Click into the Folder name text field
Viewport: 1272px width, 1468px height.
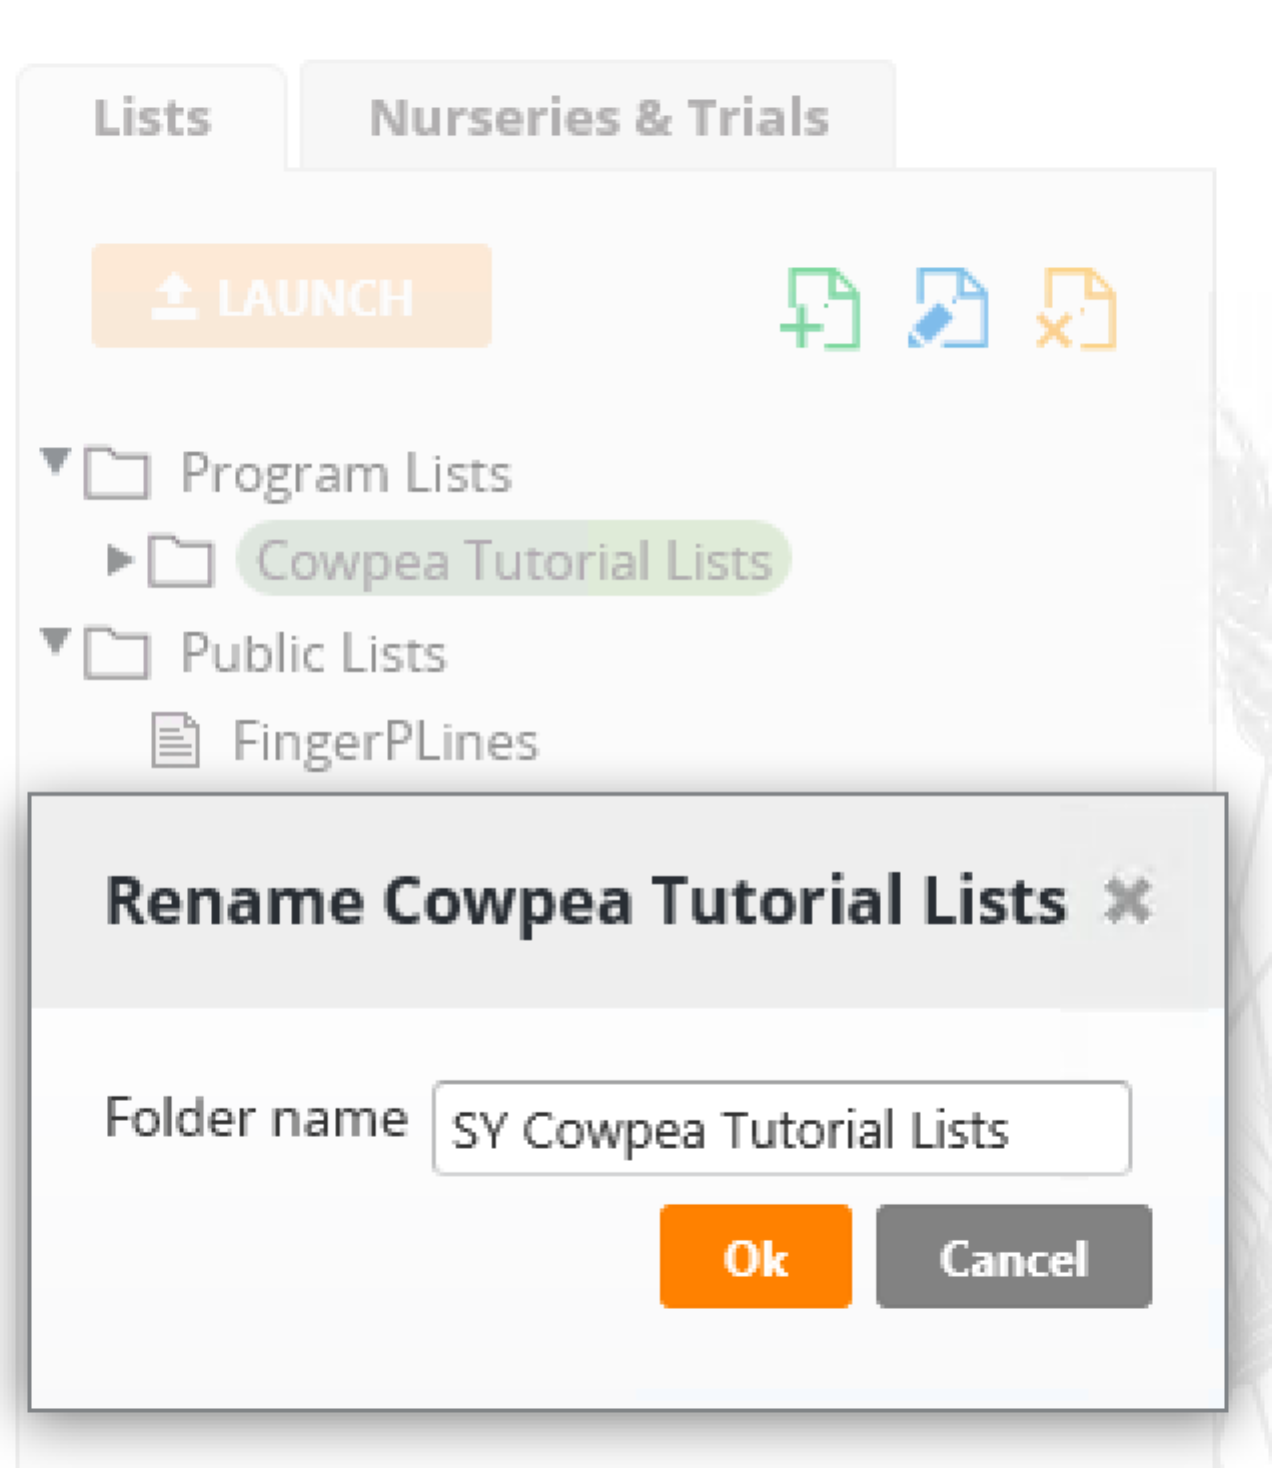[x=782, y=1128]
